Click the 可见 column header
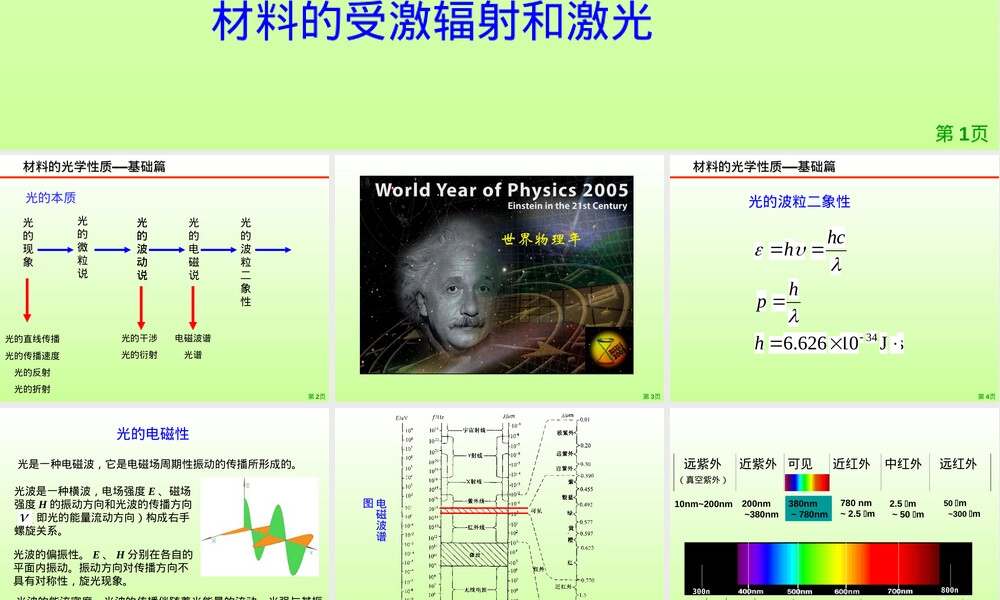Viewport: 1000px width, 600px height. pos(800,464)
